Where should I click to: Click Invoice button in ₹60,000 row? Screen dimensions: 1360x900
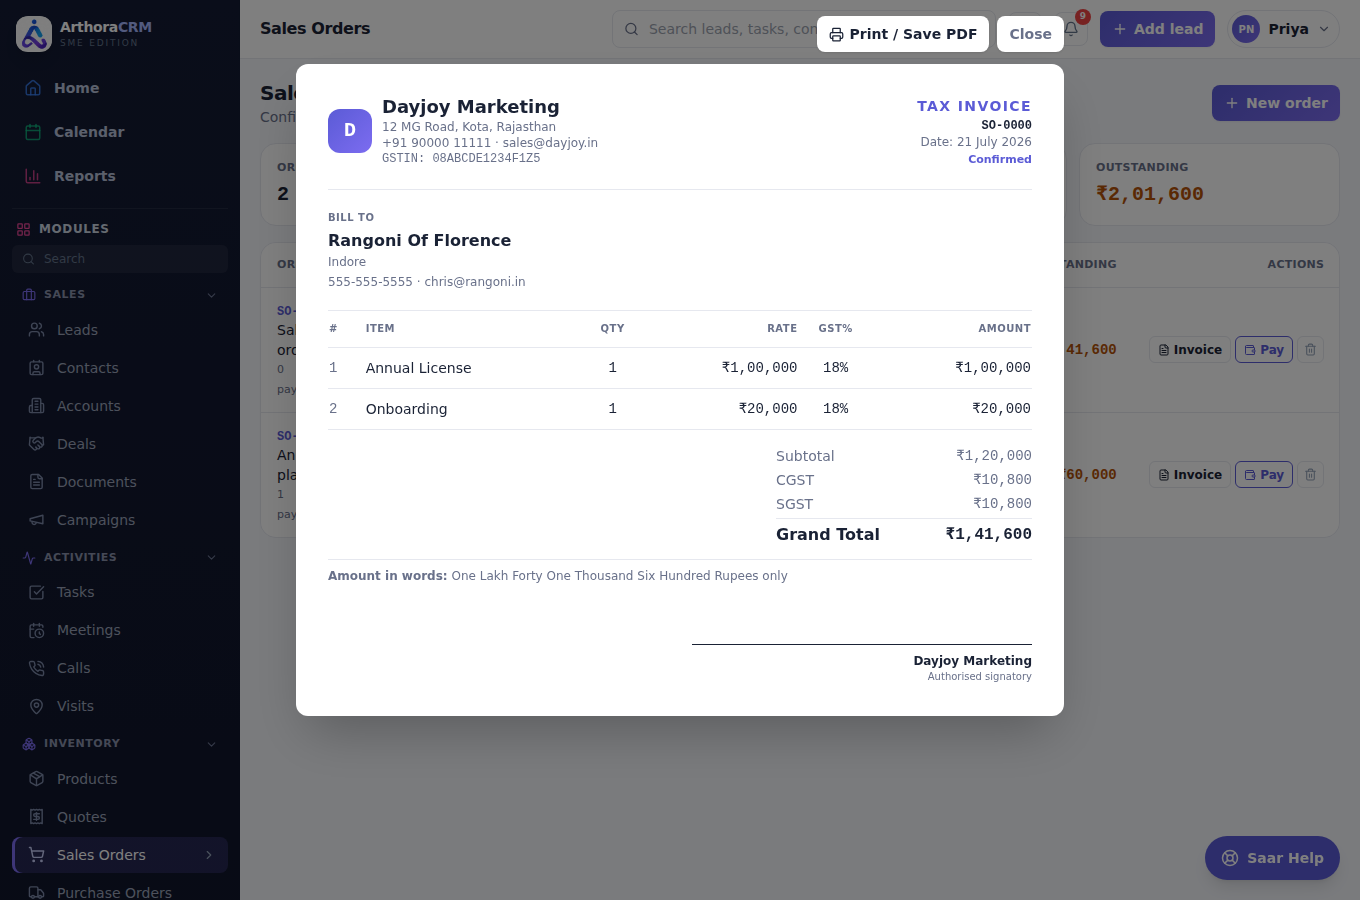[x=1190, y=475]
